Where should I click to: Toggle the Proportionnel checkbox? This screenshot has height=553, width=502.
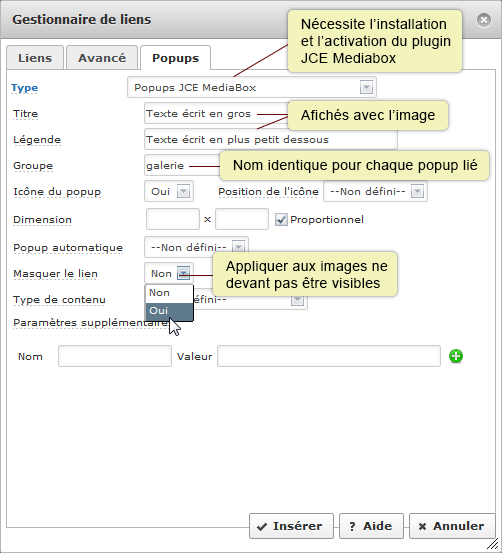pos(281,220)
